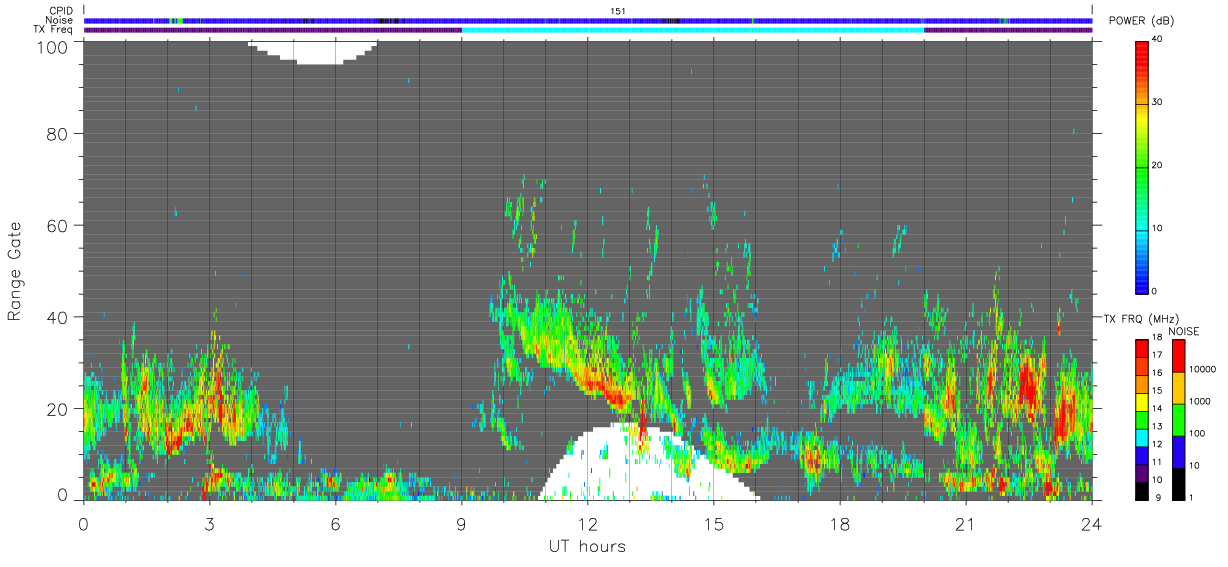Click the 100 label in NOISE legend

pyautogui.click(x=1198, y=433)
